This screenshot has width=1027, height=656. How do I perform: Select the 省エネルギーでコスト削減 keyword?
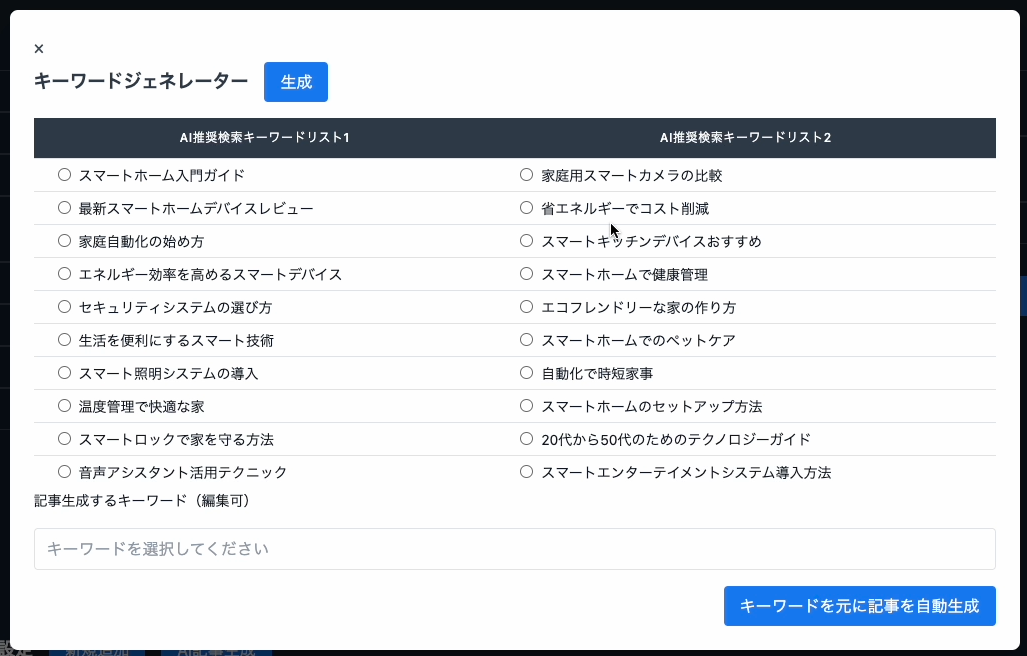(526, 207)
